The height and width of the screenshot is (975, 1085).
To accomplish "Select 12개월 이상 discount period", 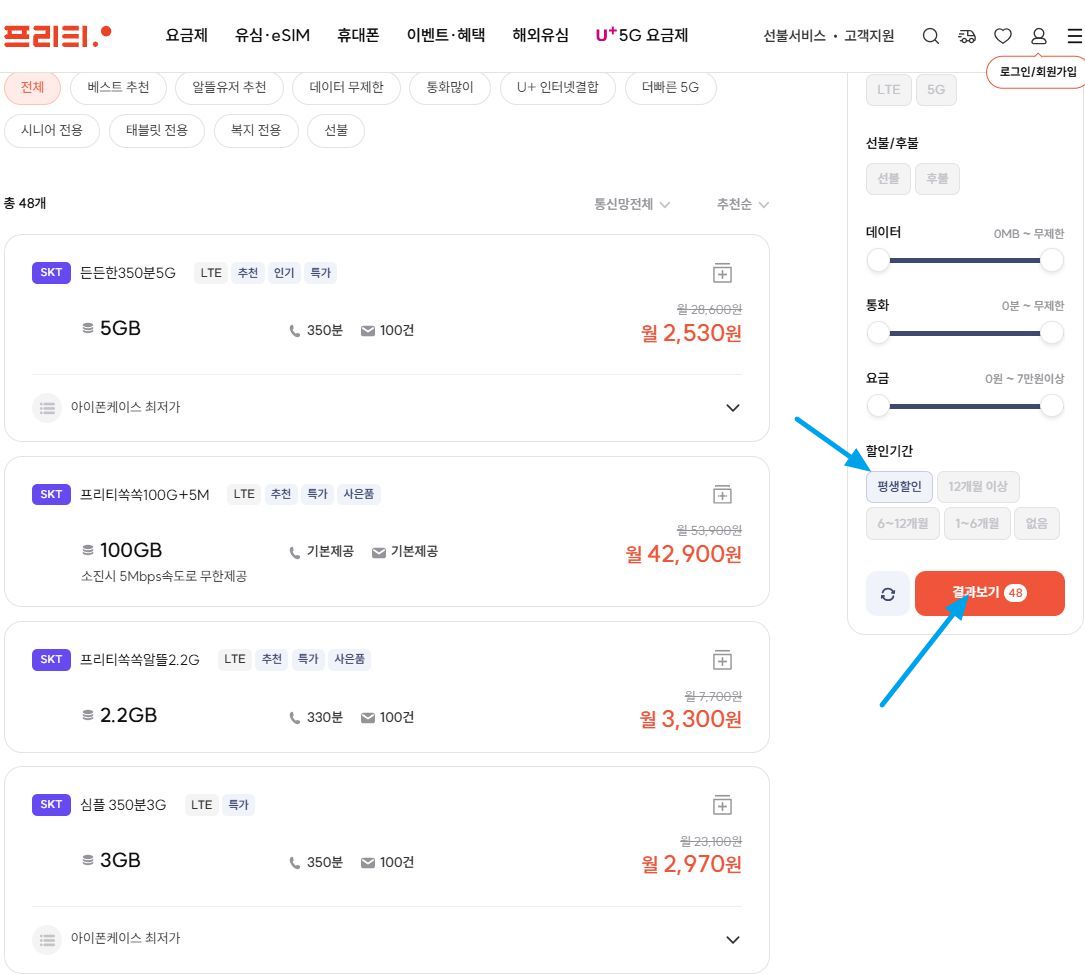I will (978, 486).
